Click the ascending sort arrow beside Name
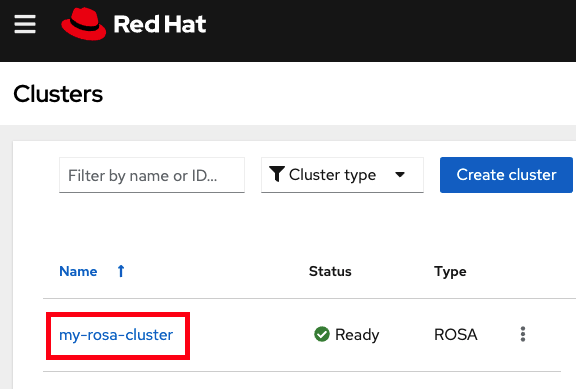The image size is (576, 389). tap(121, 271)
